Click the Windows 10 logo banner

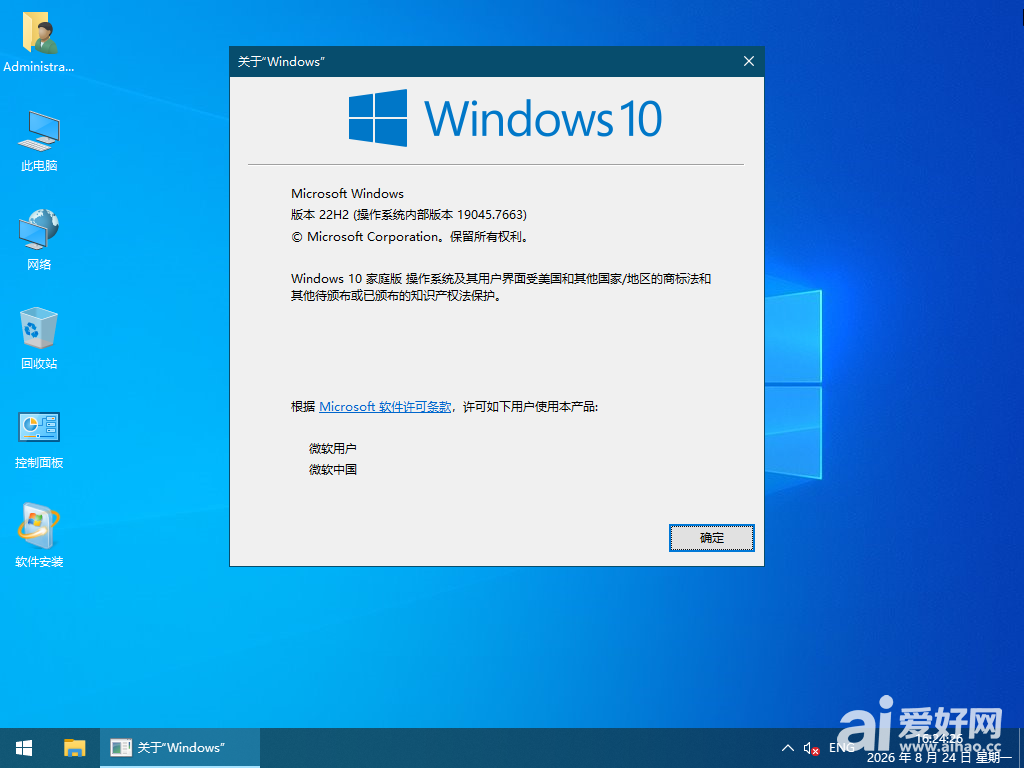point(505,118)
